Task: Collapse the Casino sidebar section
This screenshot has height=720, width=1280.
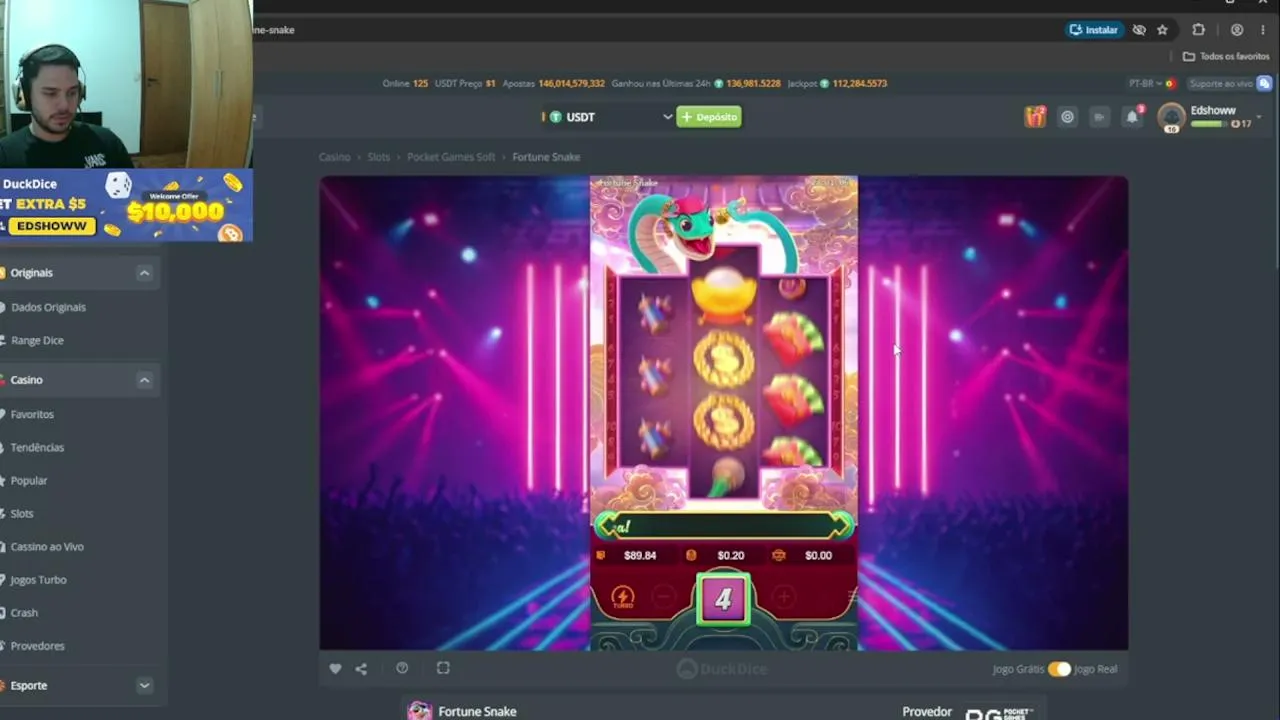Action: point(144,380)
